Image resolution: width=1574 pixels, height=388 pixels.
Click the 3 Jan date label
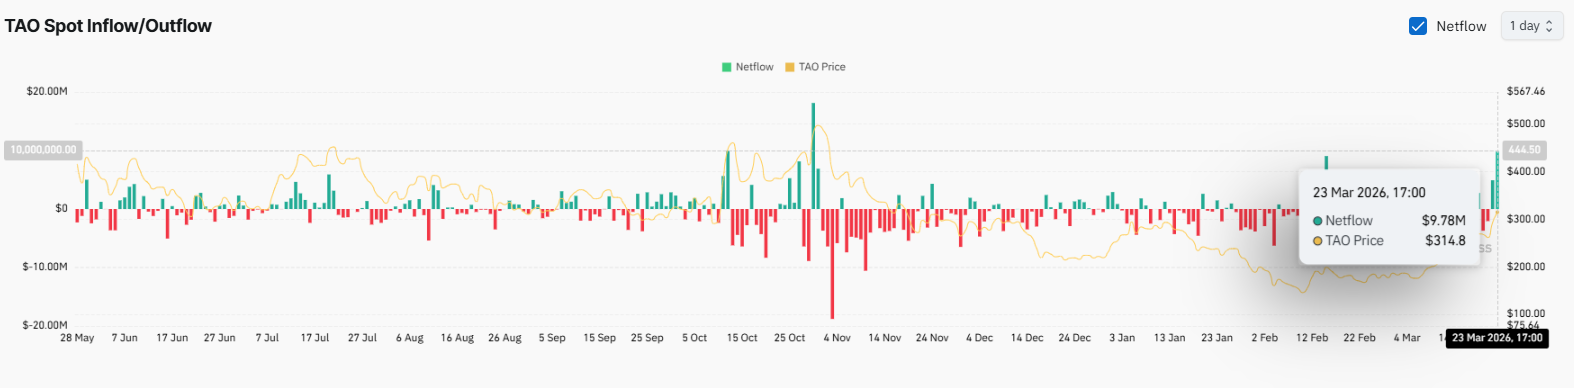click(x=1122, y=338)
